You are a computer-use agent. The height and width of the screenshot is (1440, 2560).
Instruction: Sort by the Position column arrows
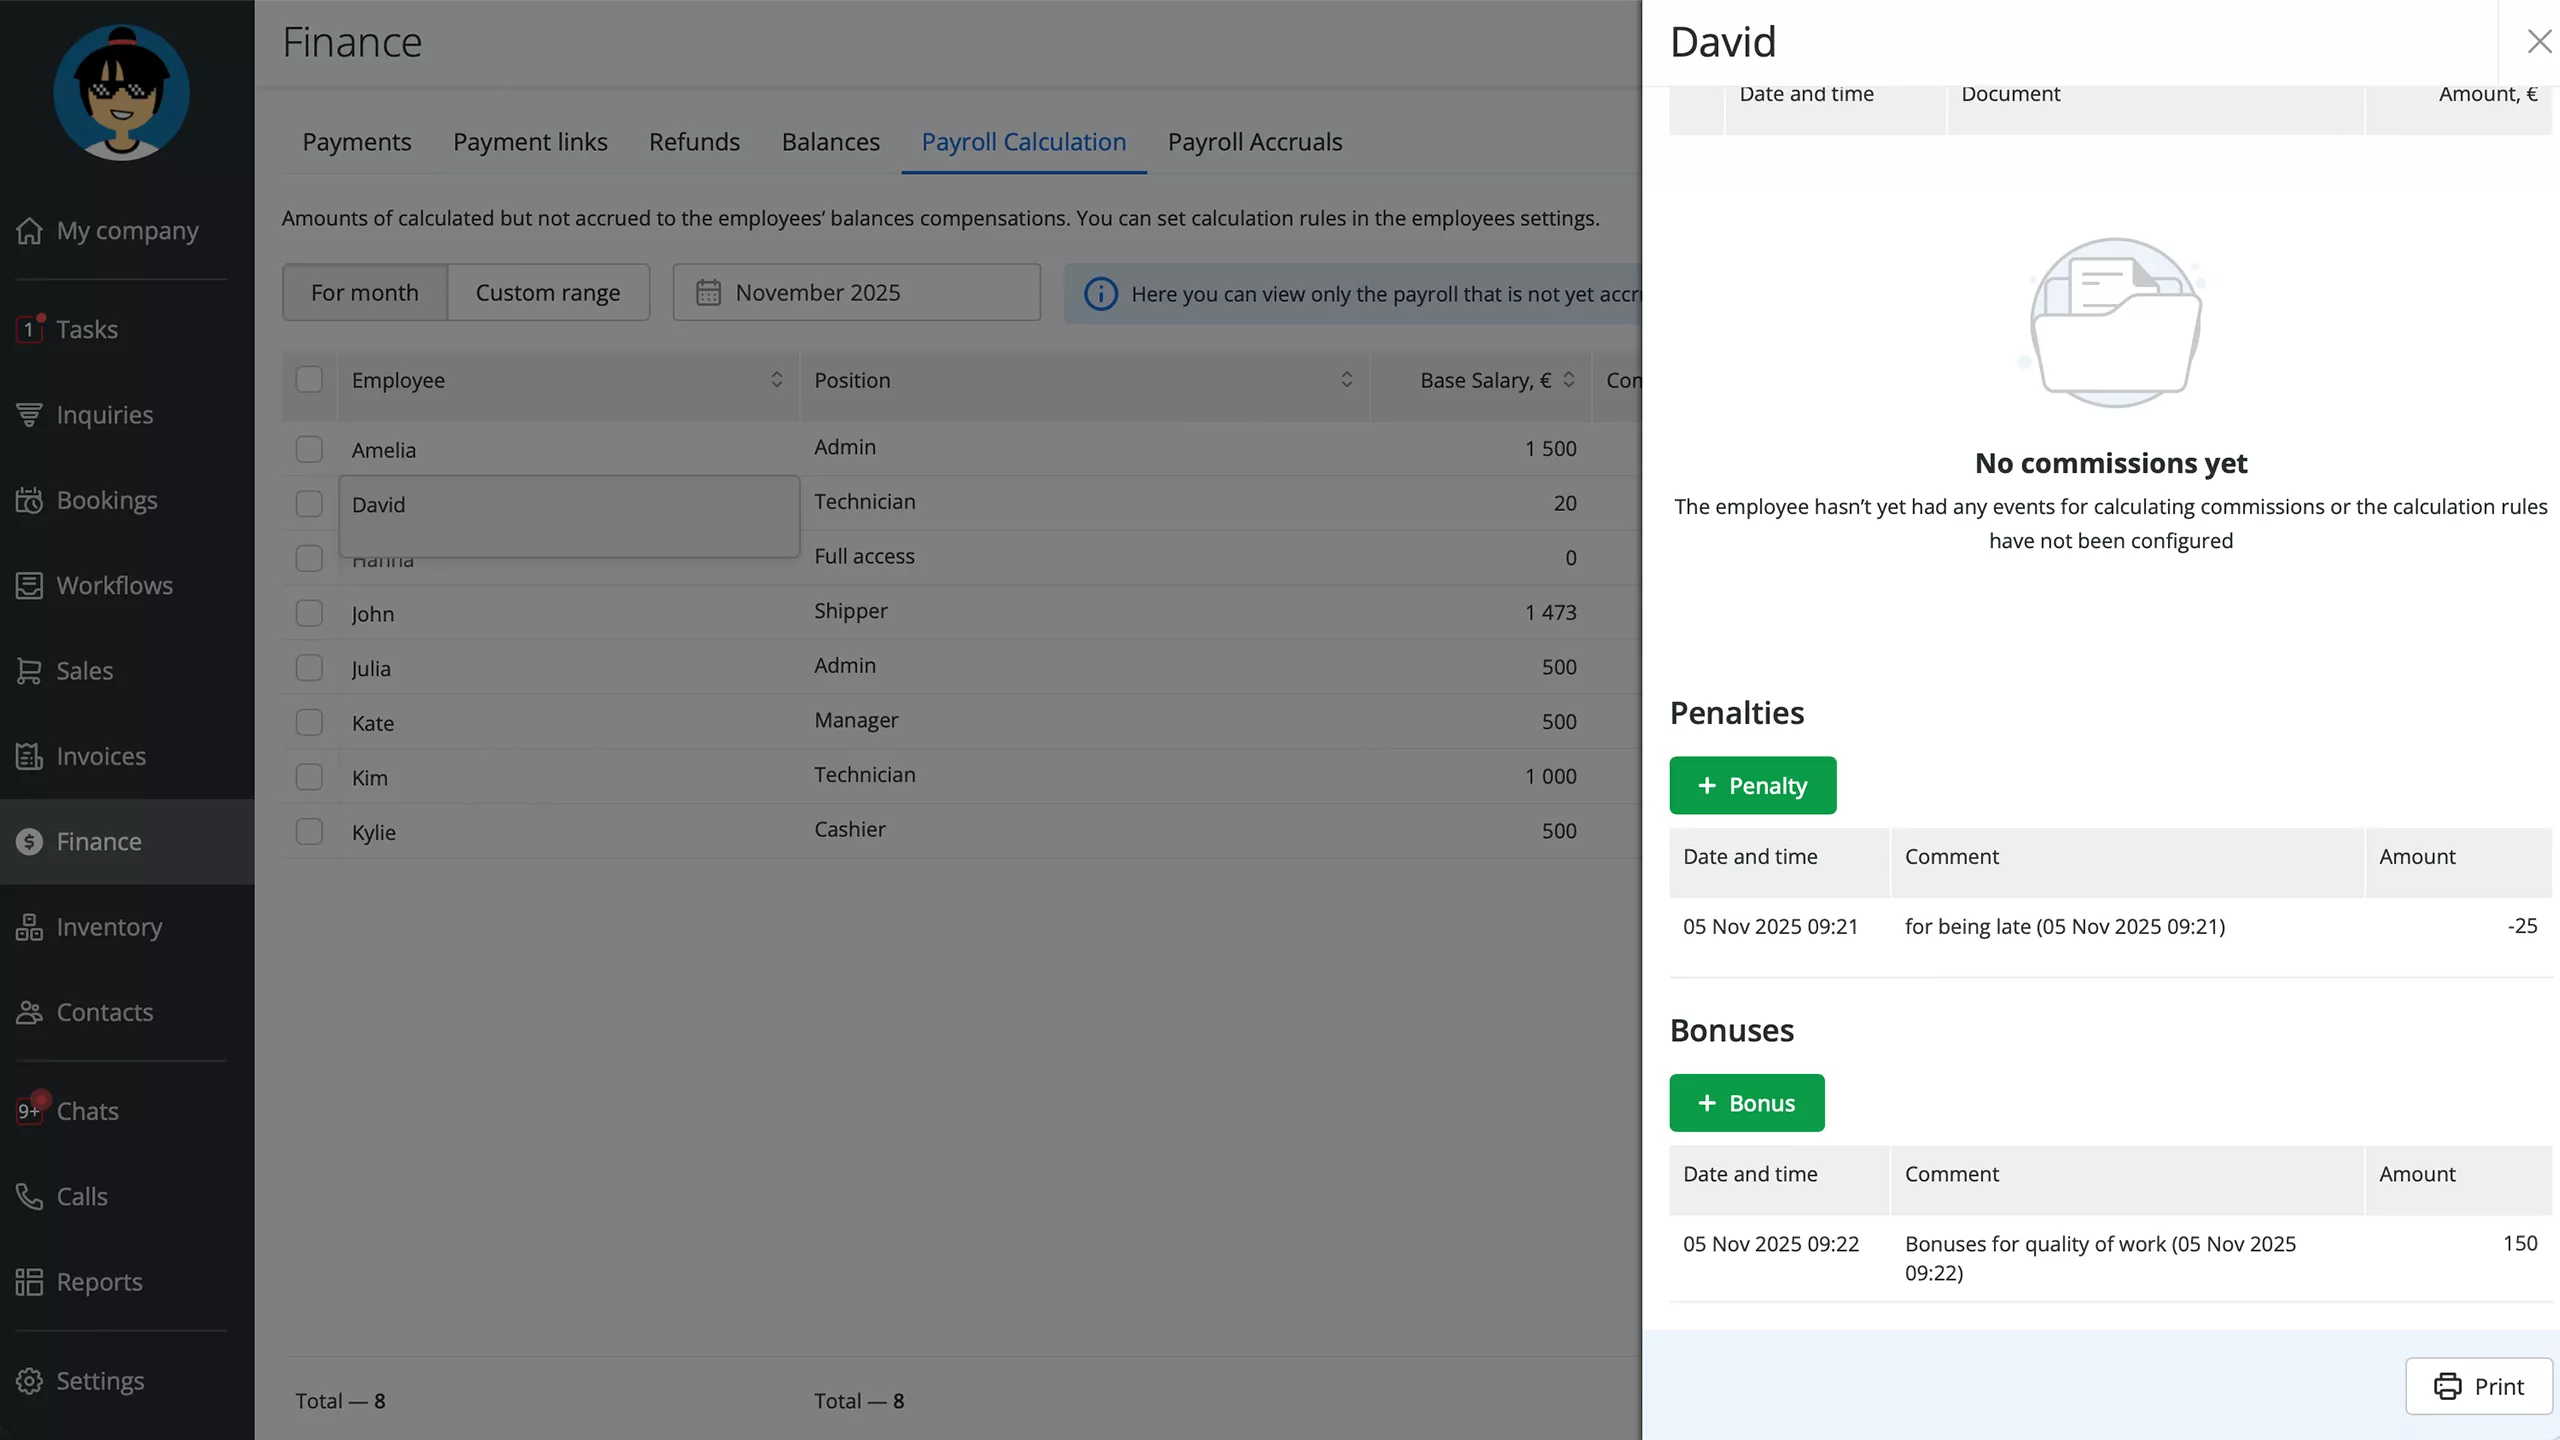(1346, 380)
